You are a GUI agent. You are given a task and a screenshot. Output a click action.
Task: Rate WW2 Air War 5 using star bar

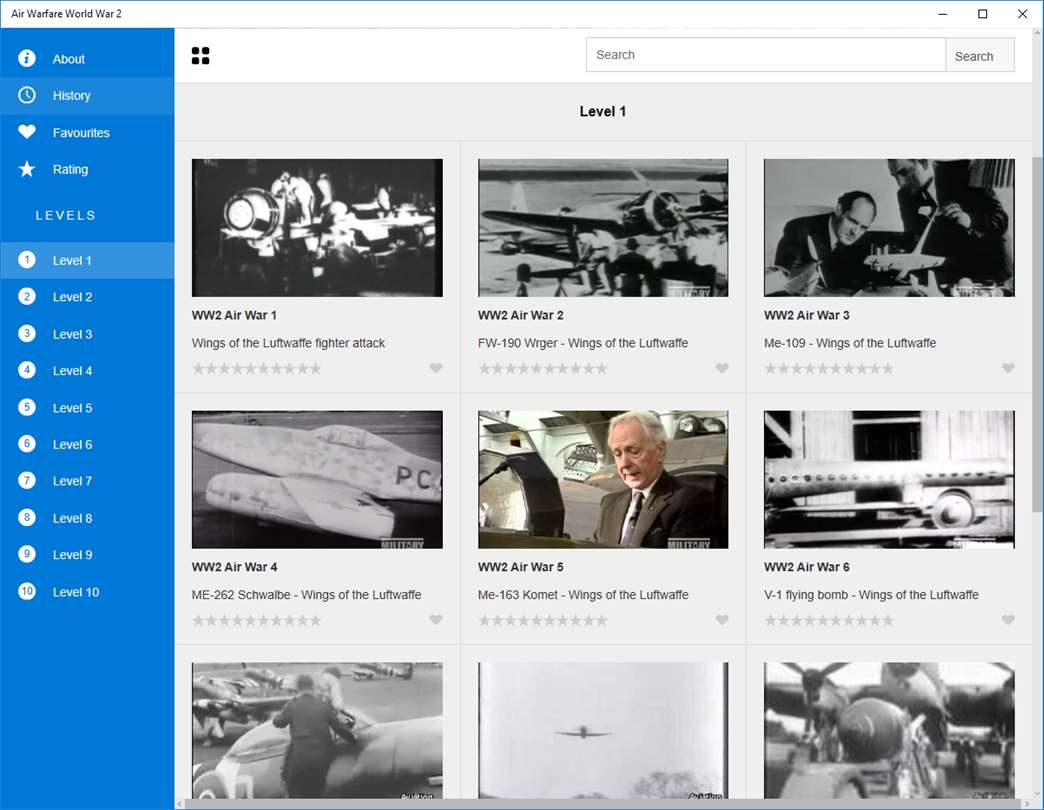pyautogui.click(x=543, y=620)
